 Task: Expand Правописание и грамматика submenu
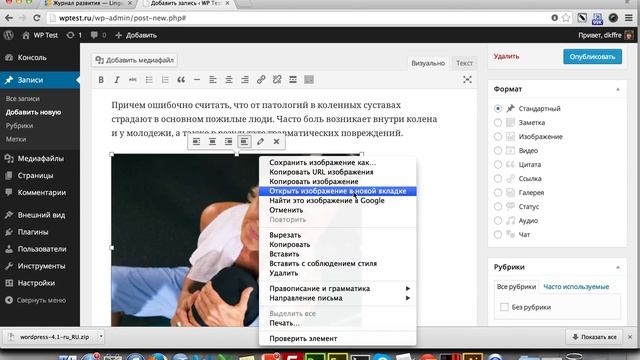(x=338, y=289)
